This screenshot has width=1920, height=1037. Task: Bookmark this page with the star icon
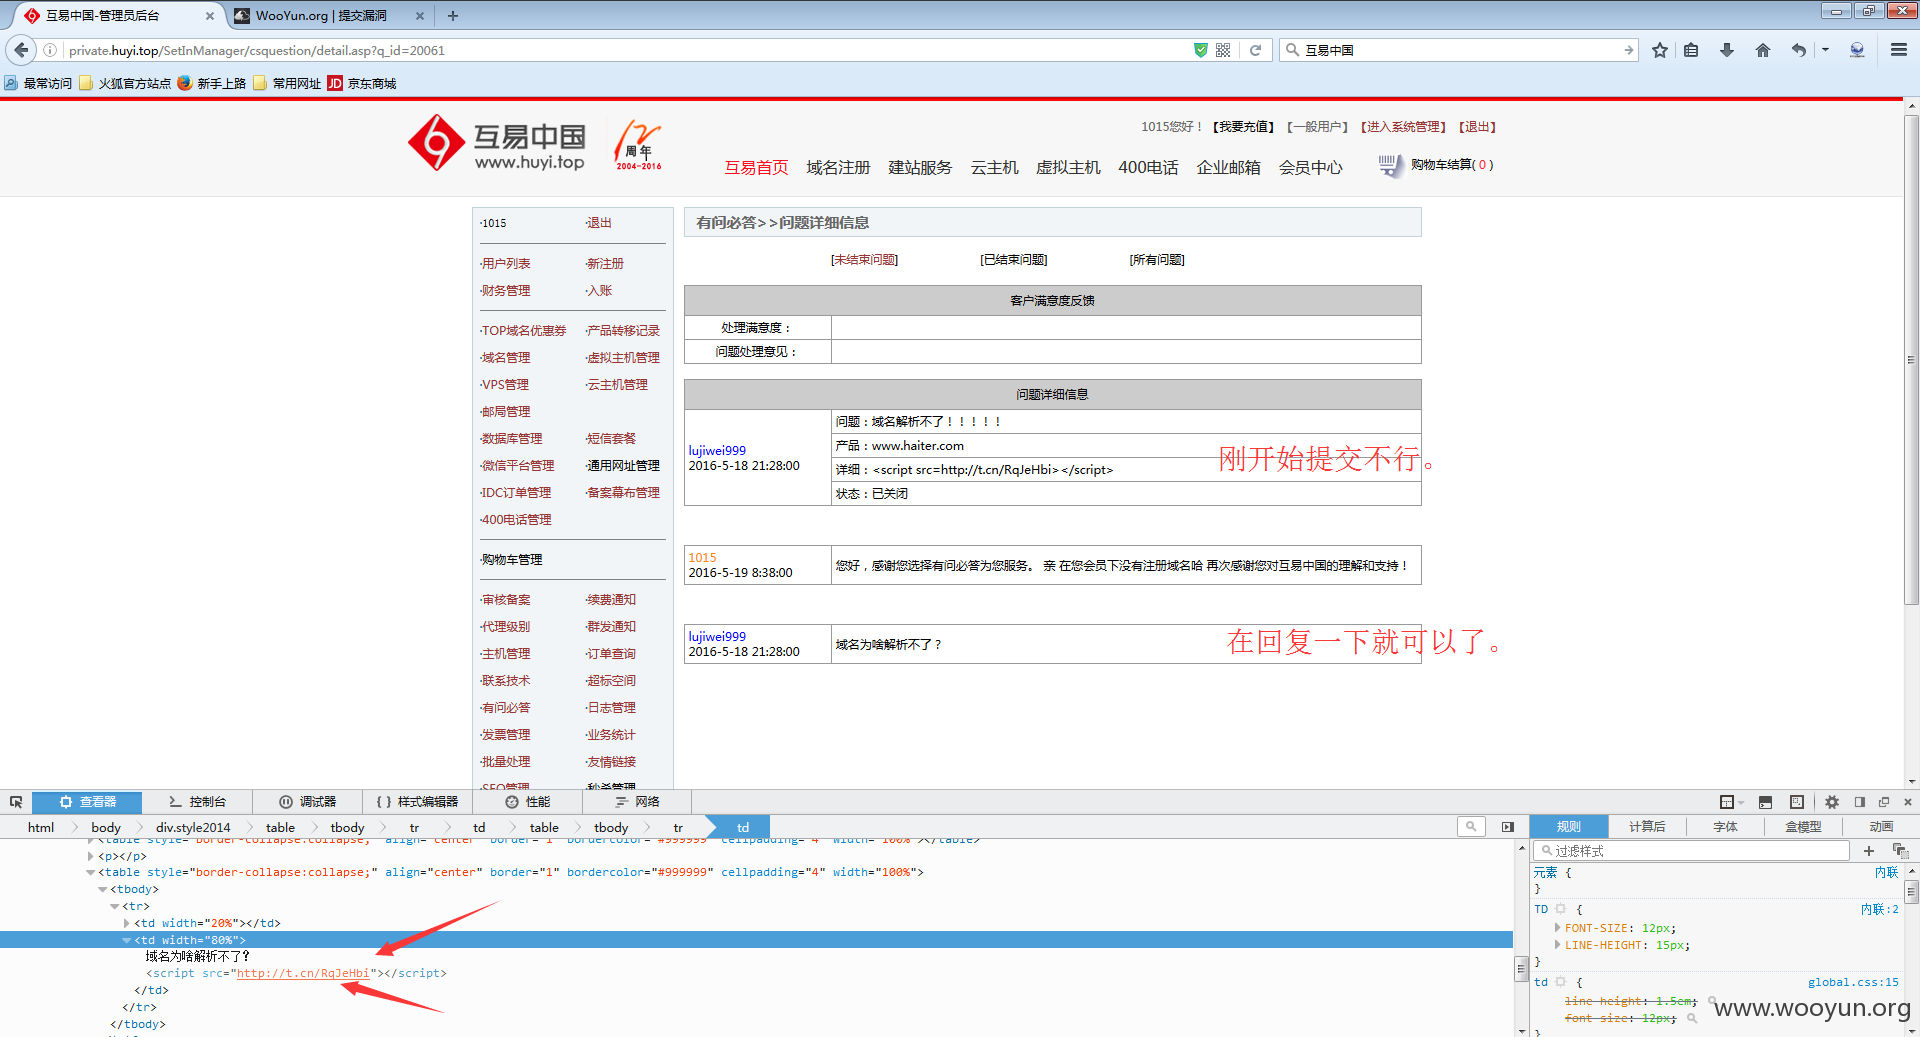(x=1660, y=50)
